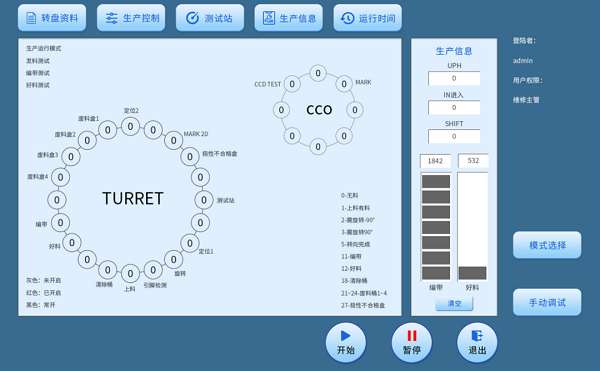600x371 pixels.
Task: Exit the application via the 退出 button
Action: pyautogui.click(x=477, y=343)
